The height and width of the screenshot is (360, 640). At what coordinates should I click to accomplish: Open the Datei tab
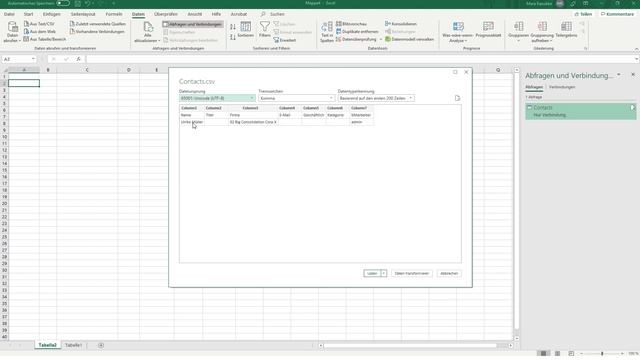pyautogui.click(x=9, y=14)
